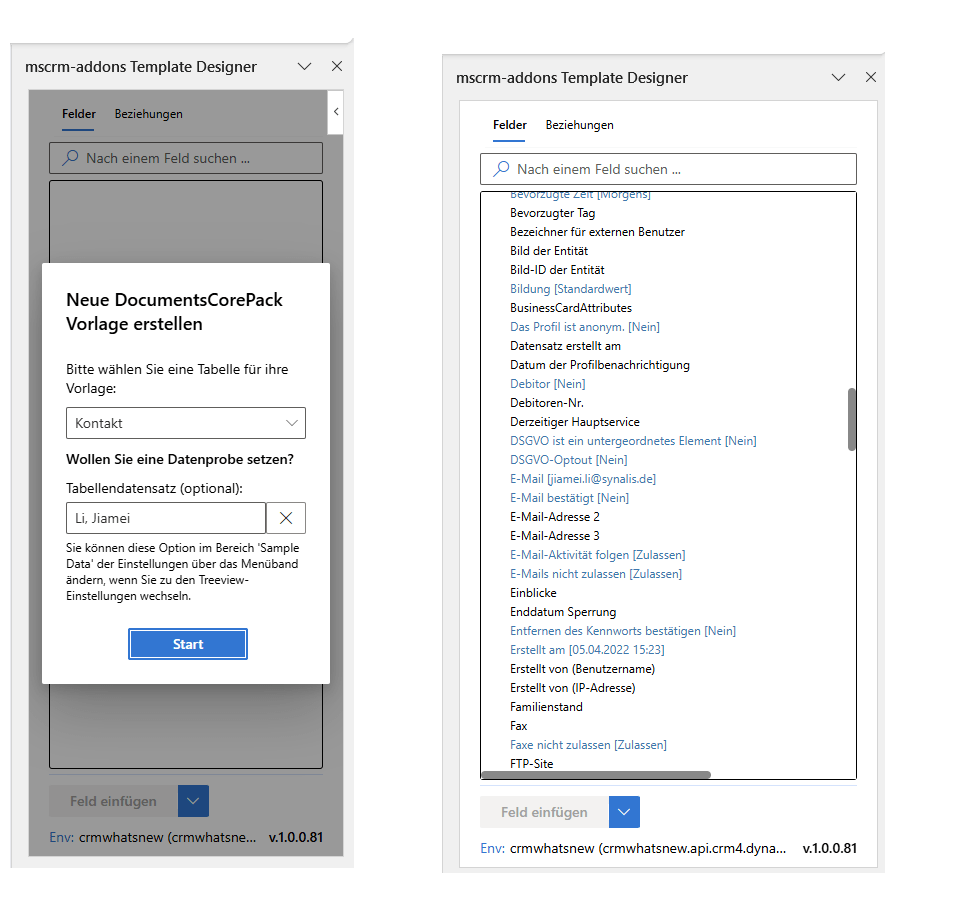Select 'Erstellt am [05.04.2022 15:23]' field
This screenshot has width=958, height=921.
587,650
